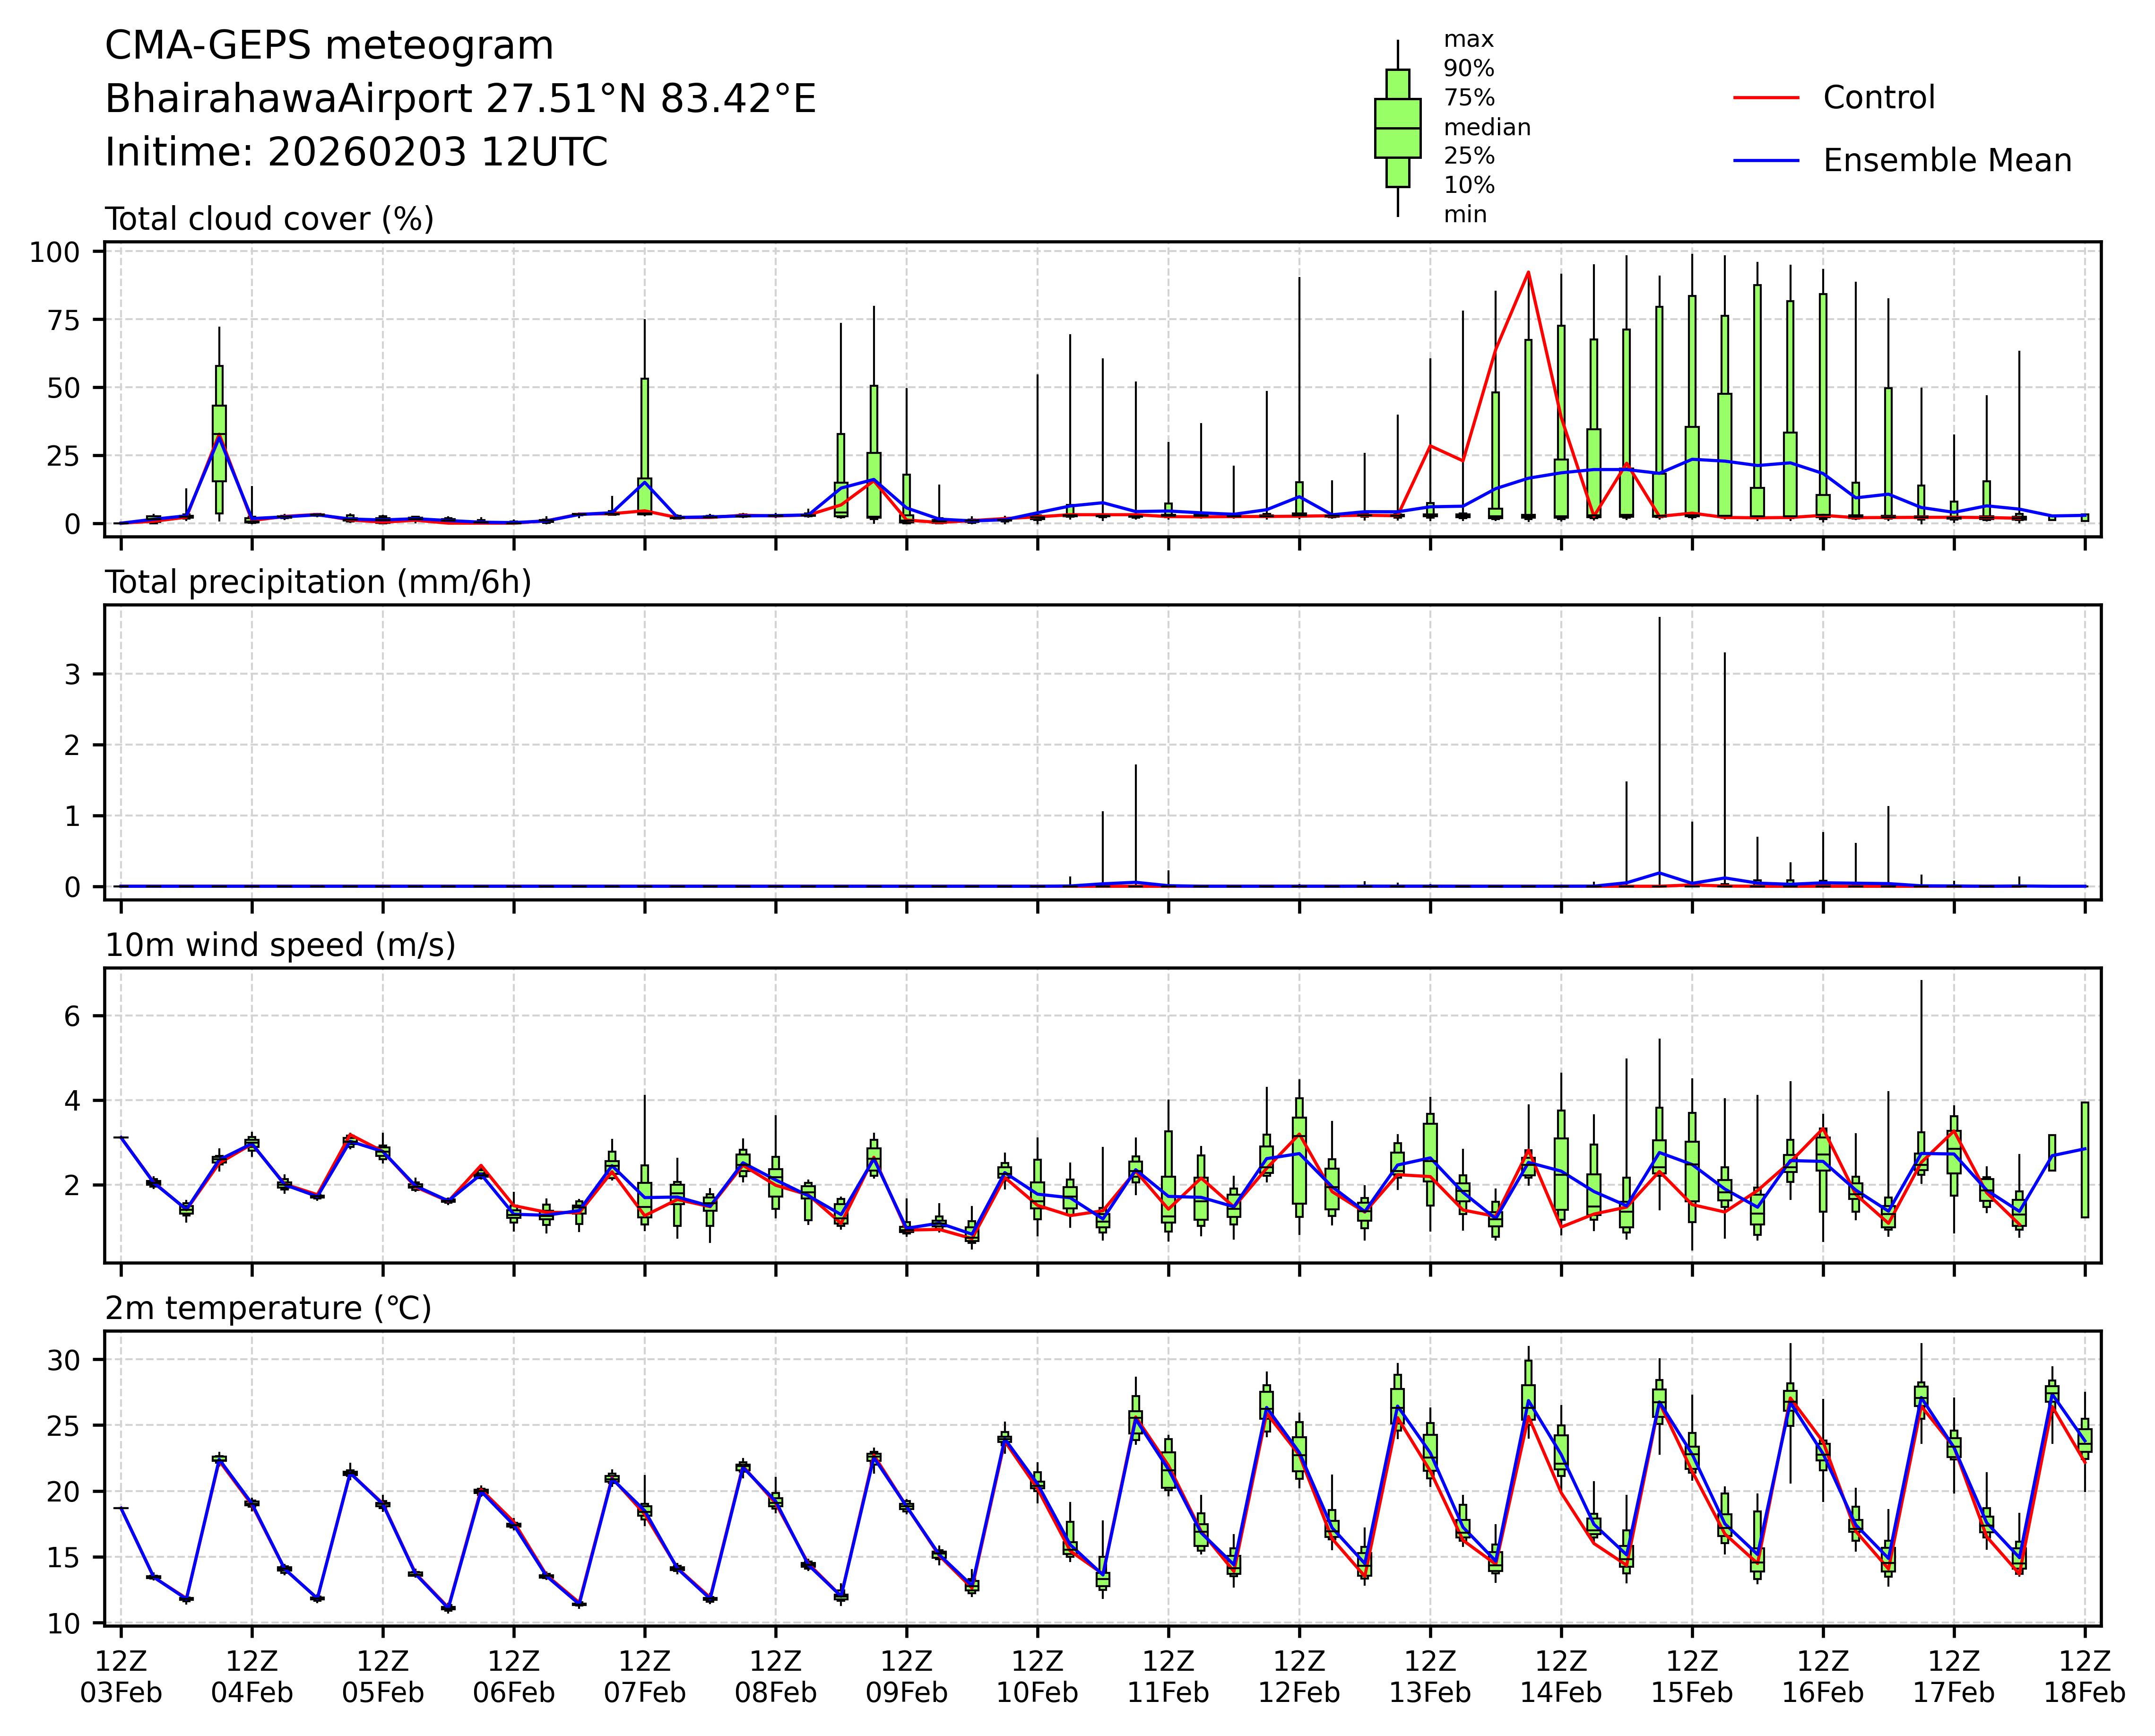2155x1736 pixels.
Task: Click the tallest wind speed whisker near 17Feb
Action: coord(1921,1040)
